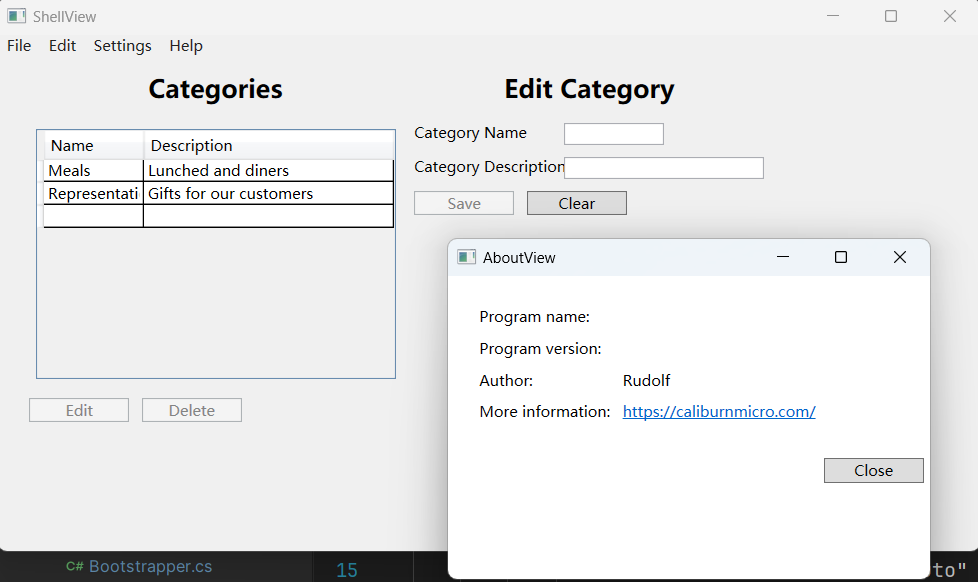
Task: Maximize the AboutView dialog
Action: [x=841, y=257]
